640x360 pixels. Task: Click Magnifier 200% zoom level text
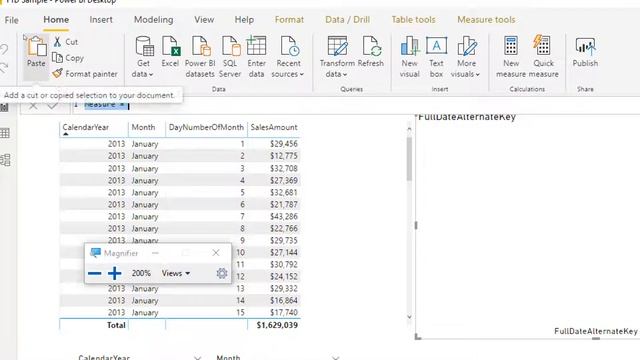(x=141, y=273)
